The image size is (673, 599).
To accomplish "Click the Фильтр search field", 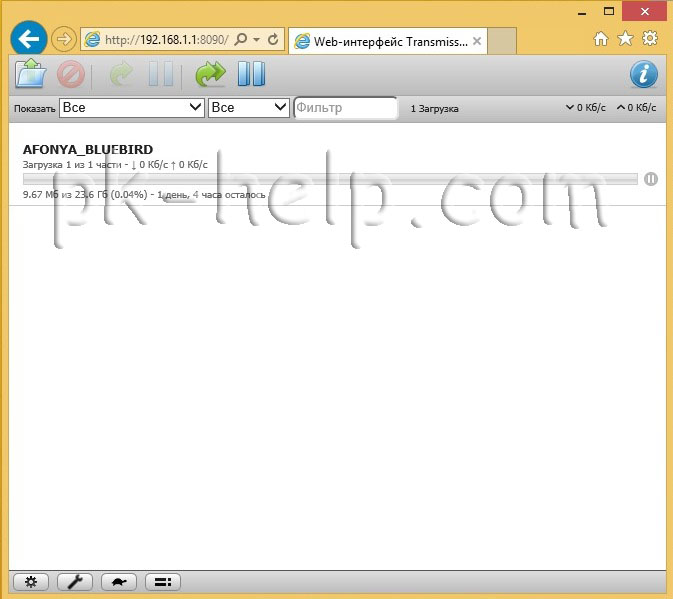I will (x=346, y=108).
